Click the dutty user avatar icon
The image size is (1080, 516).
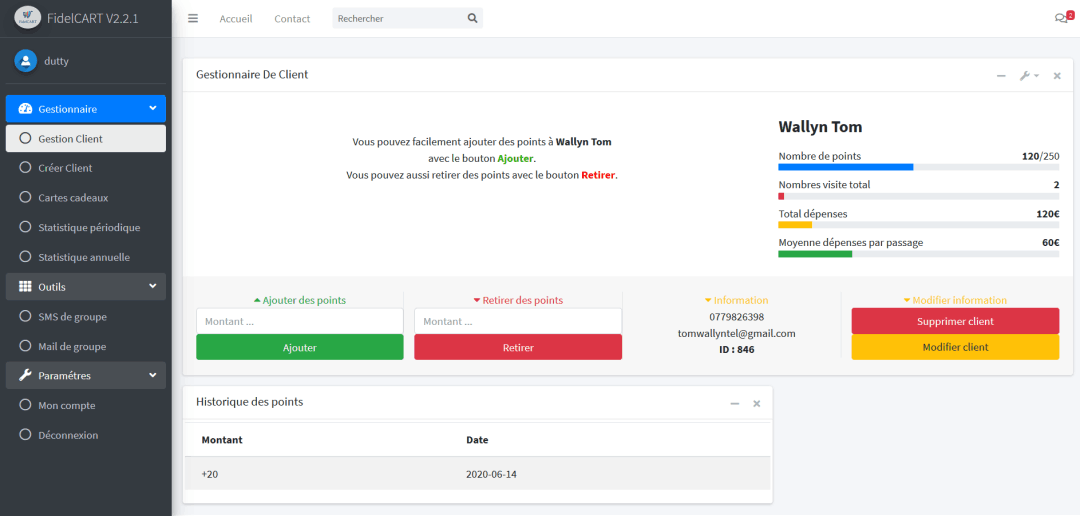click(25, 61)
